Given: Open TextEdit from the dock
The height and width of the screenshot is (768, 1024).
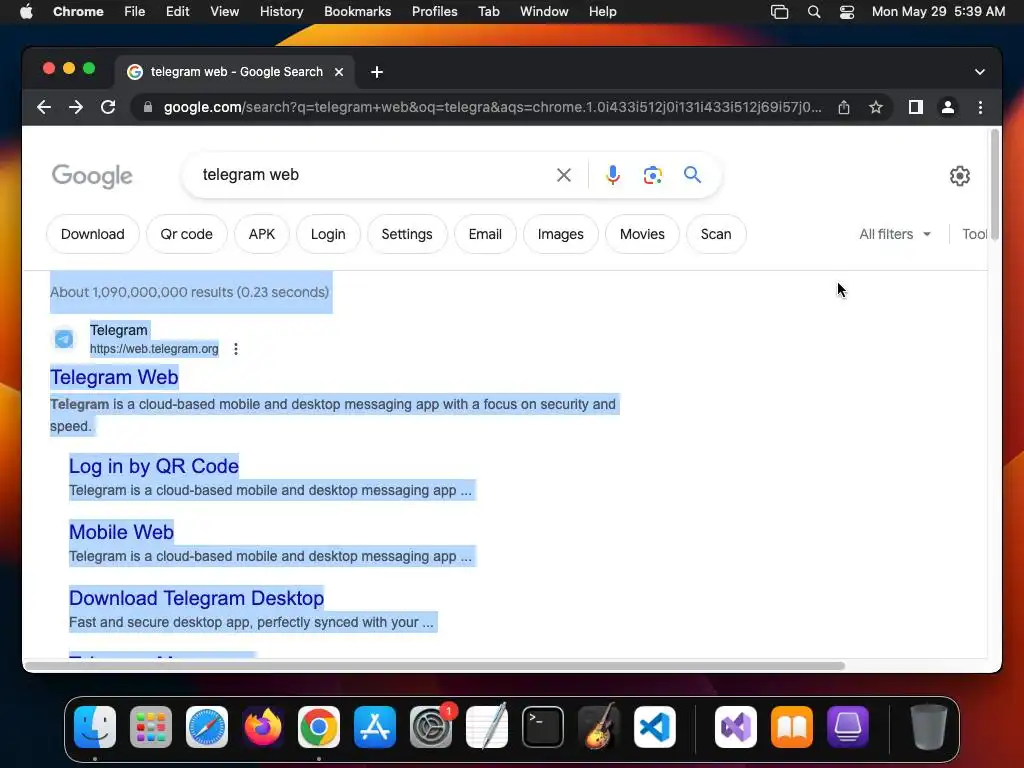Looking at the screenshot, I should (x=487, y=727).
